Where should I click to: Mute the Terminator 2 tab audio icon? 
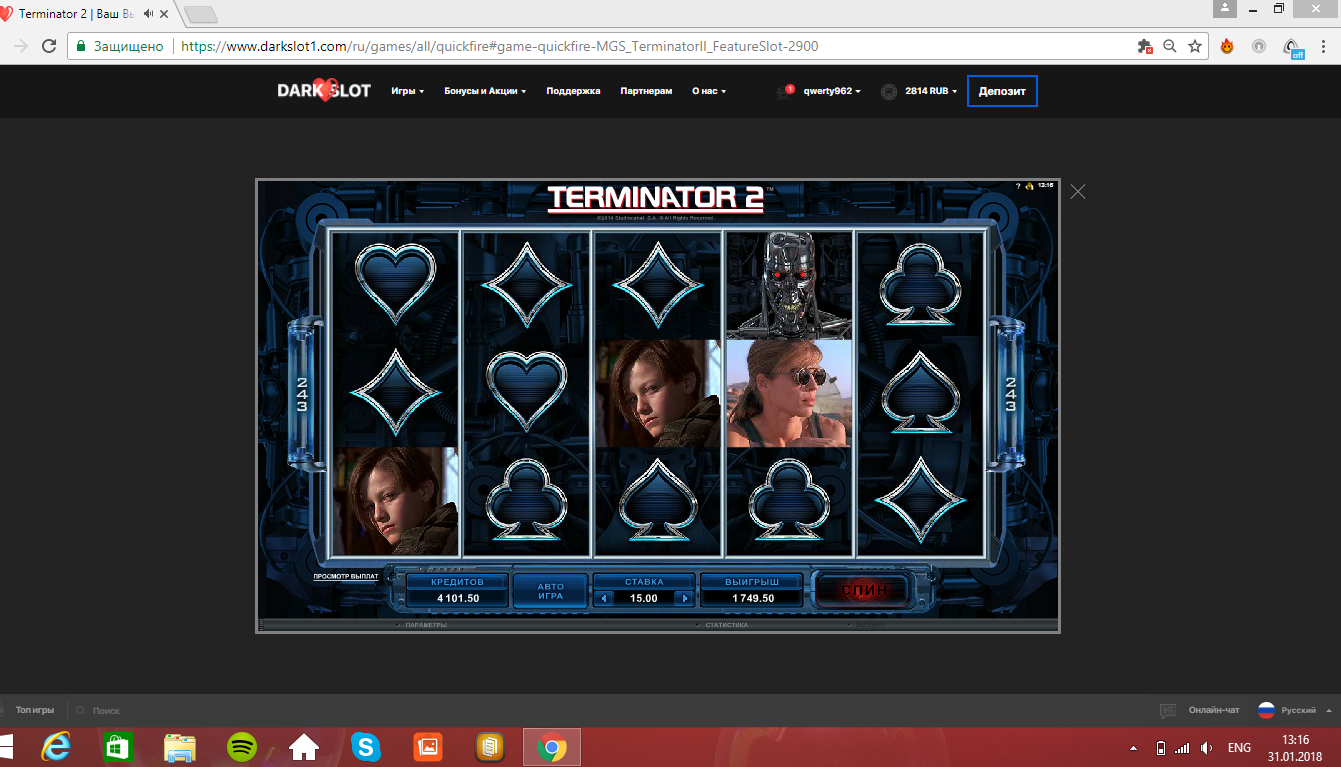(149, 14)
